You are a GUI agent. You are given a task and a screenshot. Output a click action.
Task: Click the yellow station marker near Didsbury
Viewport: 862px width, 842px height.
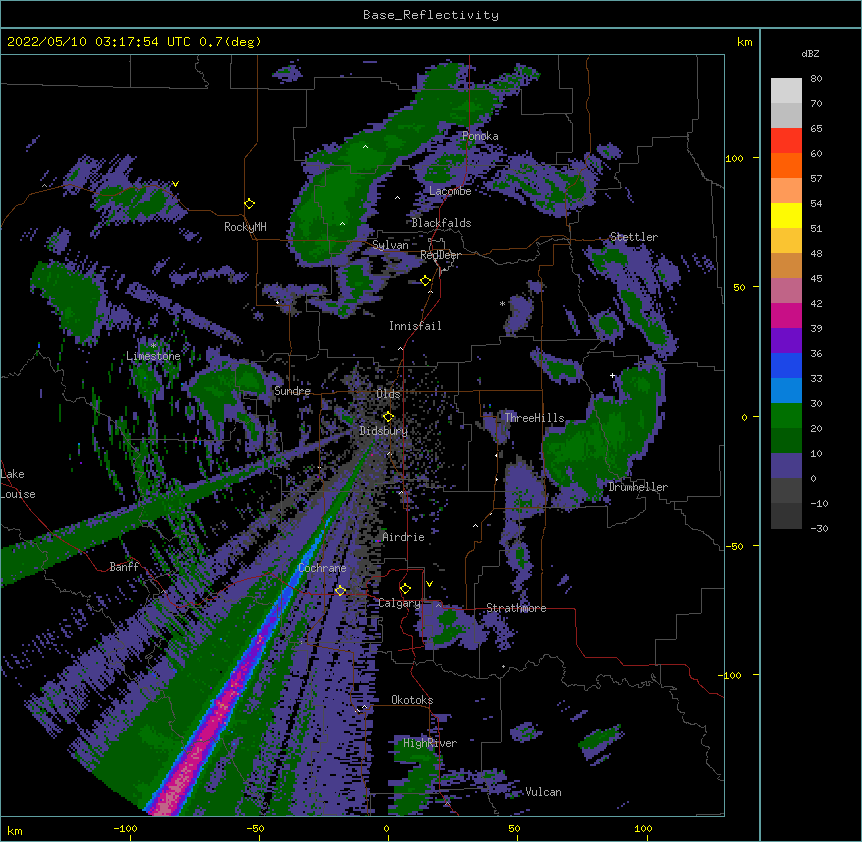point(388,416)
